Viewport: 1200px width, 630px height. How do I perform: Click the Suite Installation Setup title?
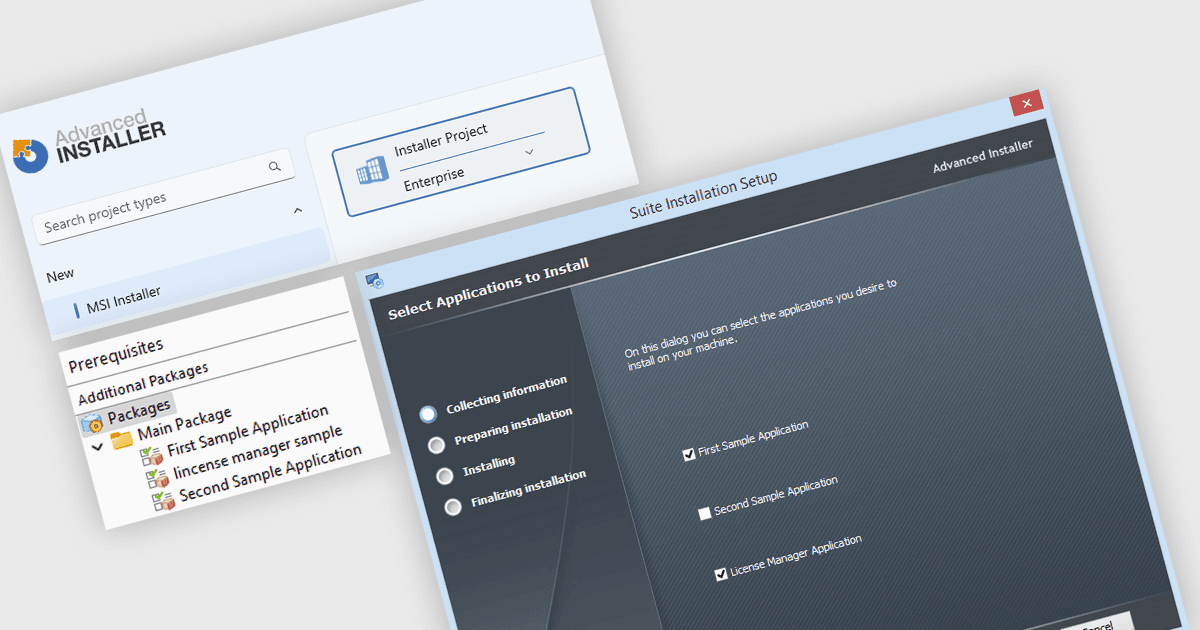[x=703, y=195]
